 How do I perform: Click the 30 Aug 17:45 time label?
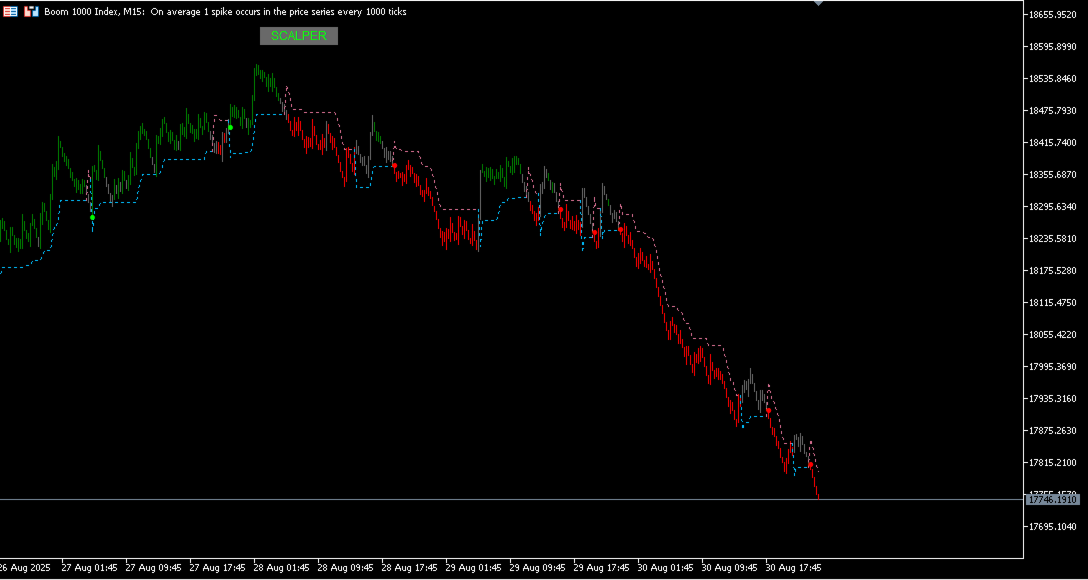click(794, 567)
